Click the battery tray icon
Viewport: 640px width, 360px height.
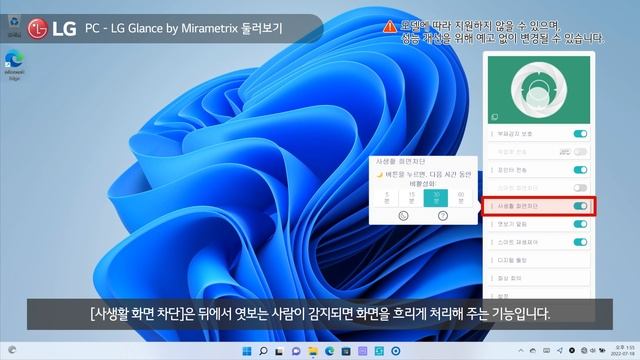click(x=602, y=351)
